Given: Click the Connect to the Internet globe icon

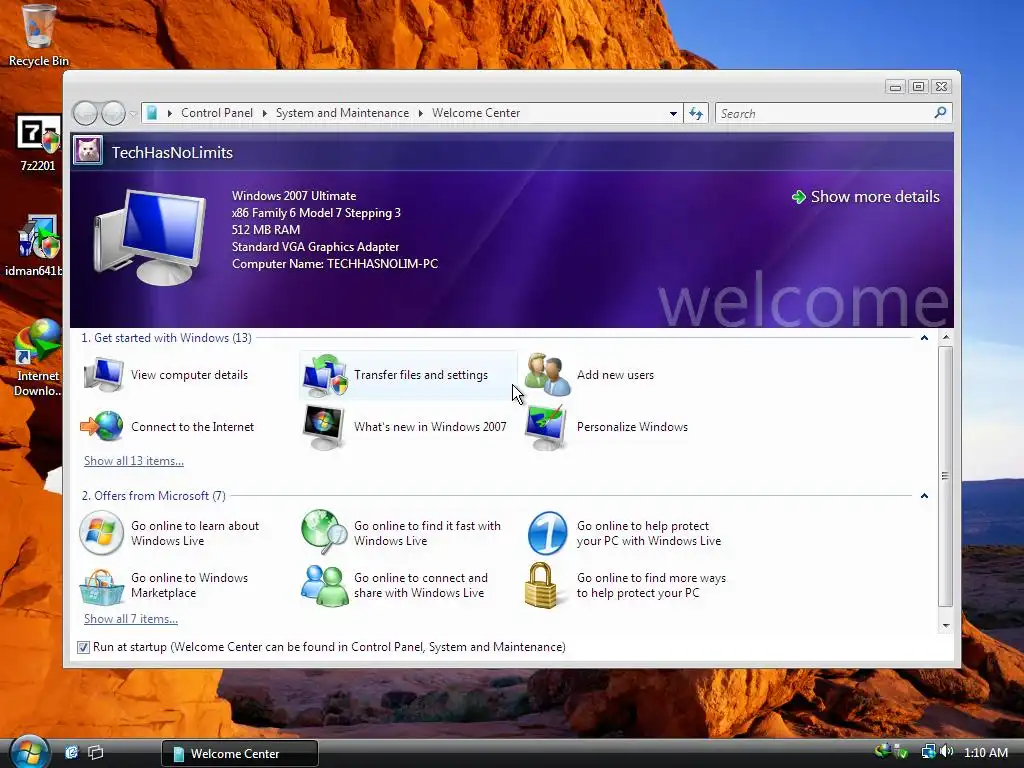Looking at the screenshot, I should 102,426.
